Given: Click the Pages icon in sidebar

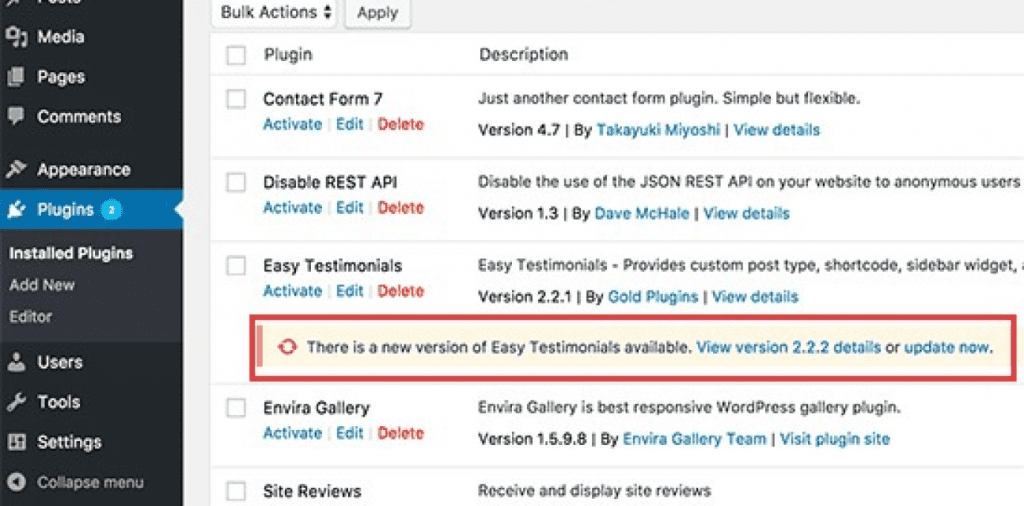Looking at the screenshot, I should pyautogui.click(x=16, y=77).
